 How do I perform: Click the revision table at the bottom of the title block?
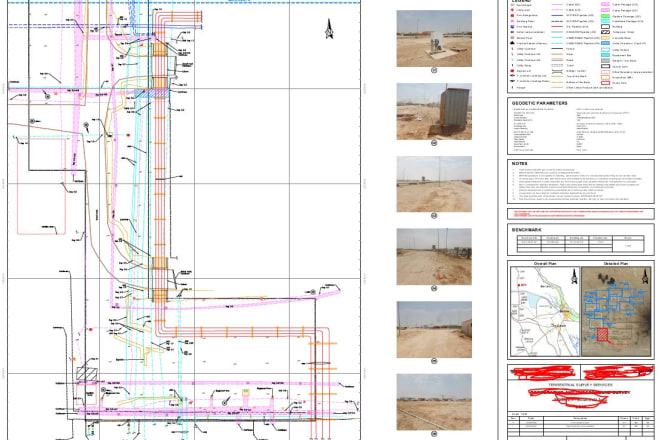click(581, 425)
